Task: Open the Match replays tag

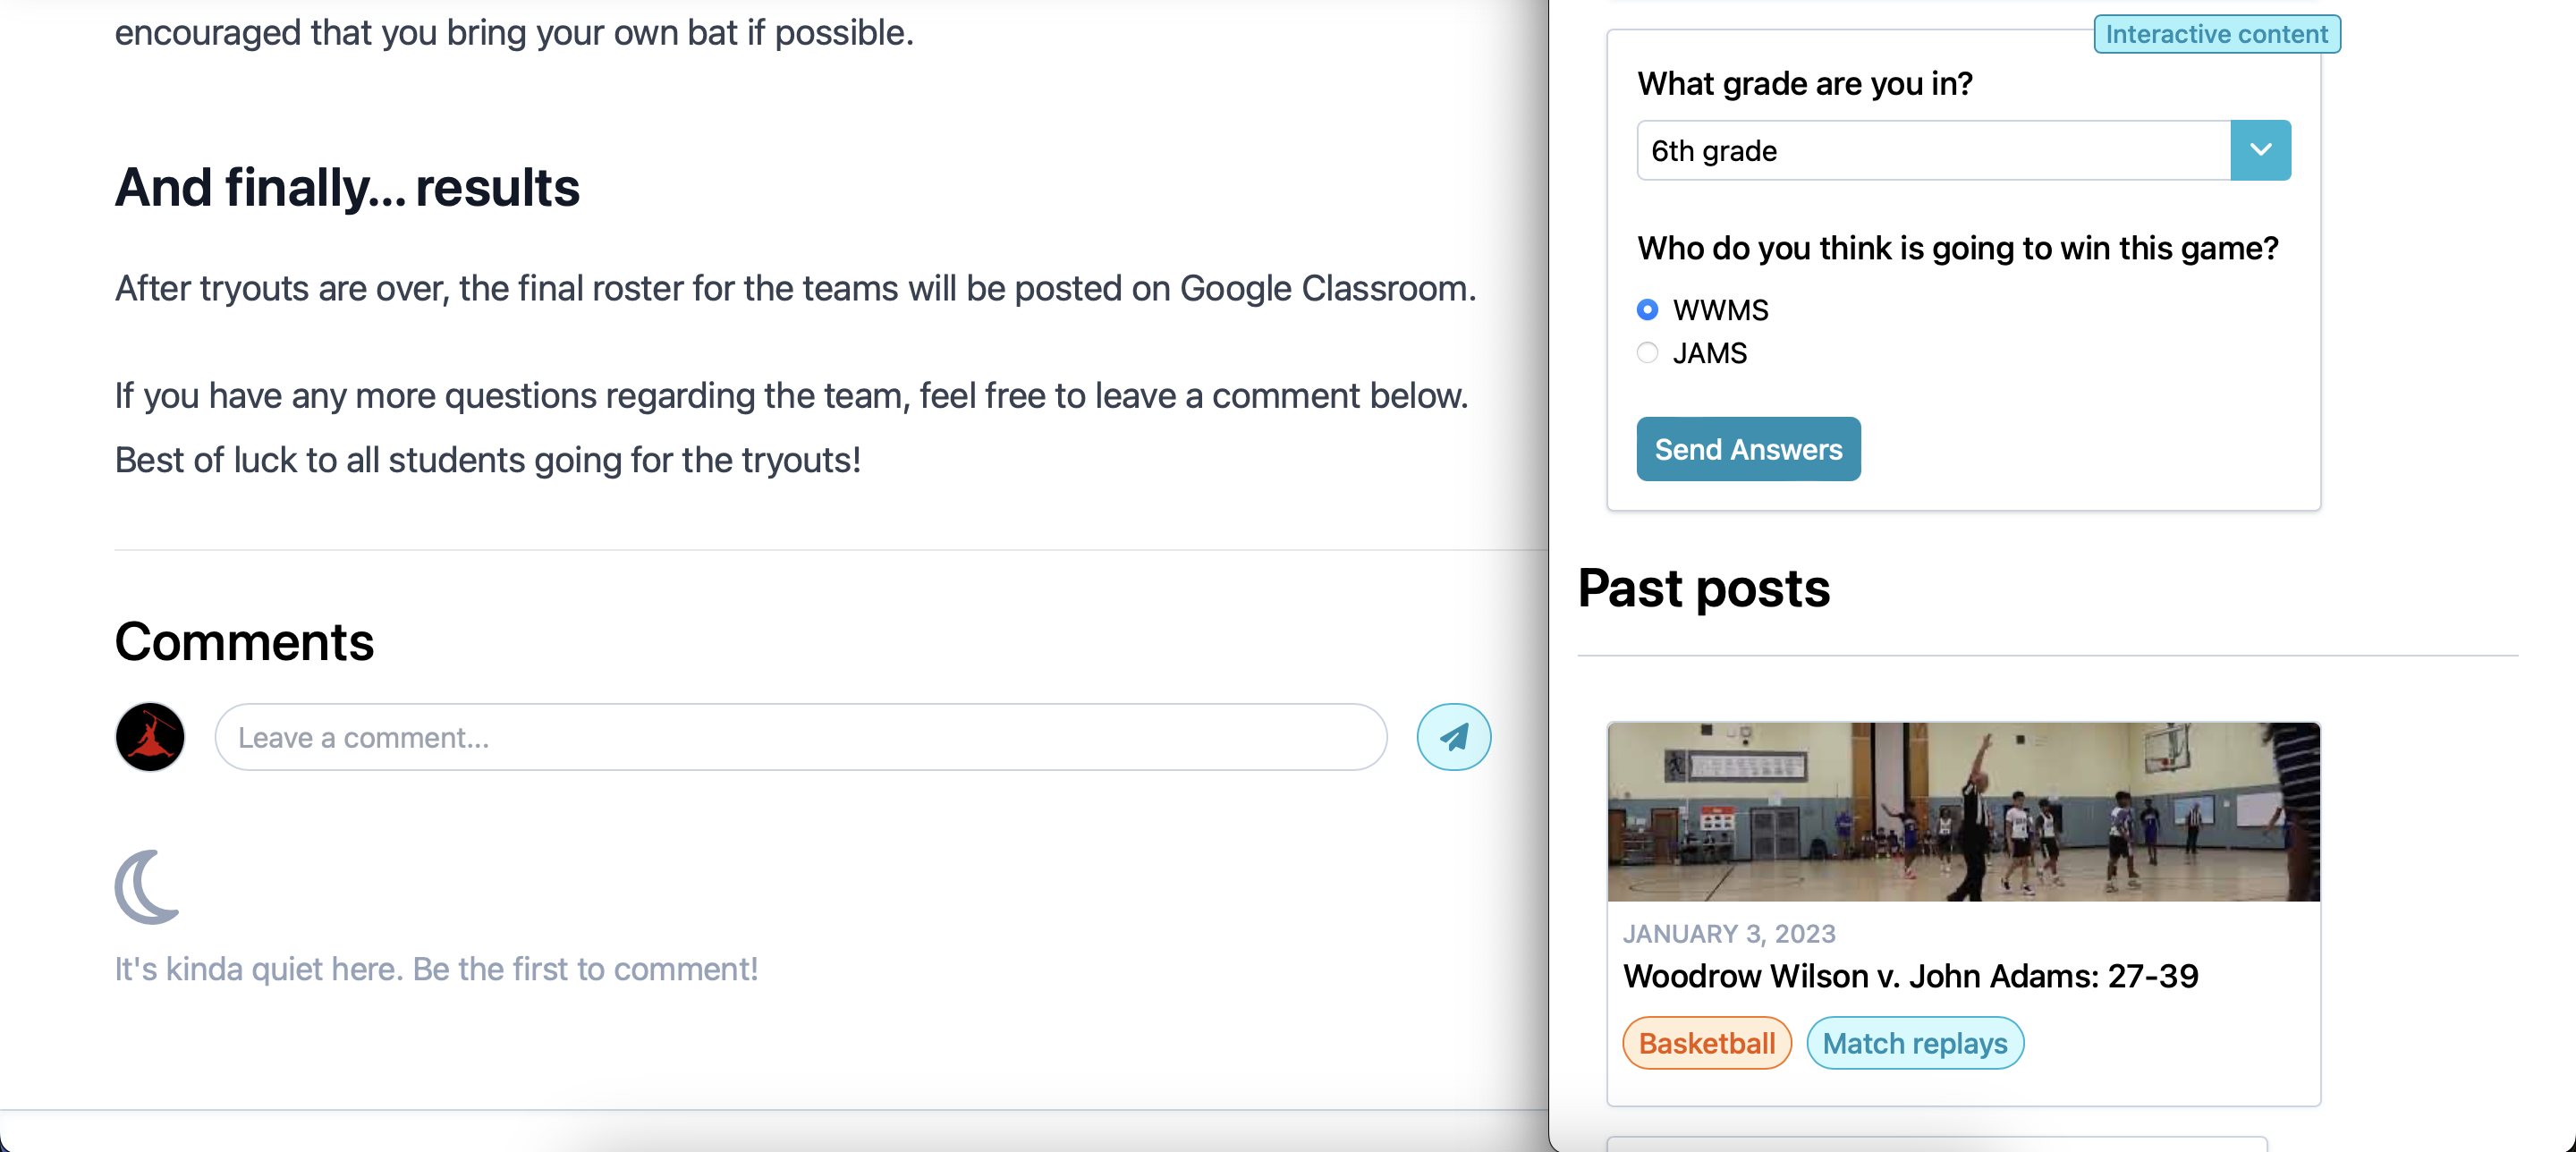Action: (x=1914, y=1043)
